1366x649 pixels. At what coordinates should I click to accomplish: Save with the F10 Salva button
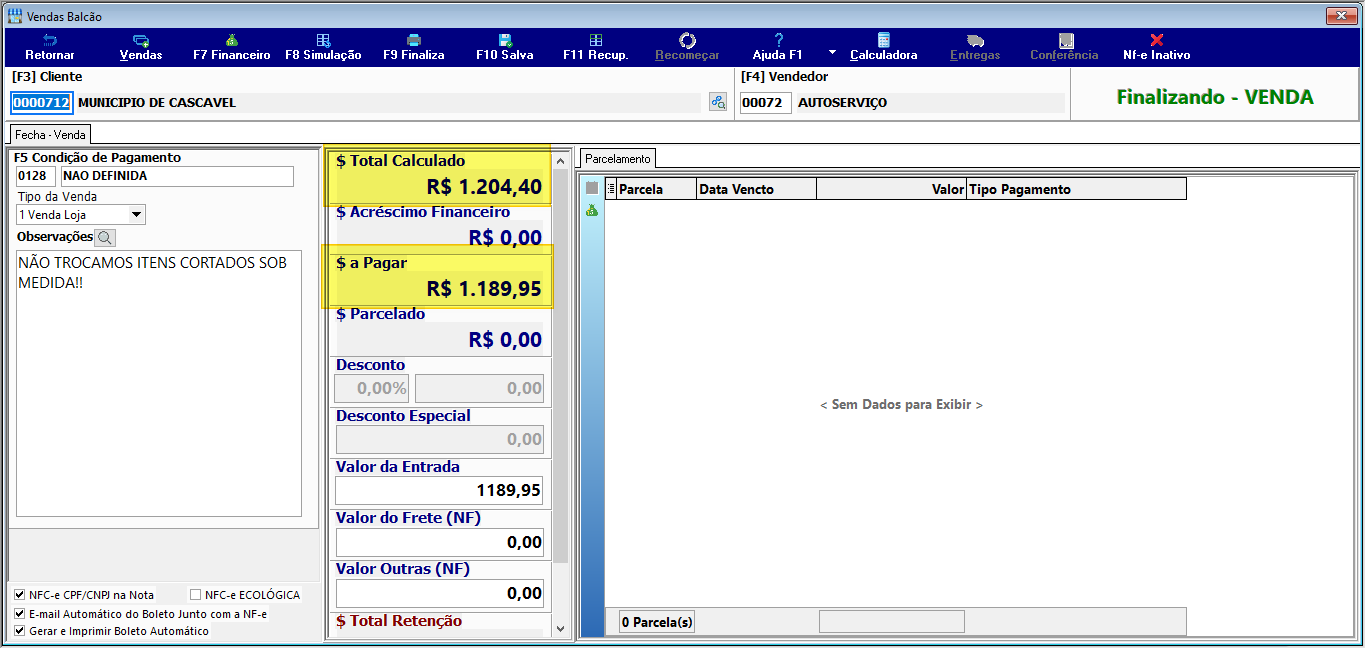pyautogui.click(x=505, y=47)
